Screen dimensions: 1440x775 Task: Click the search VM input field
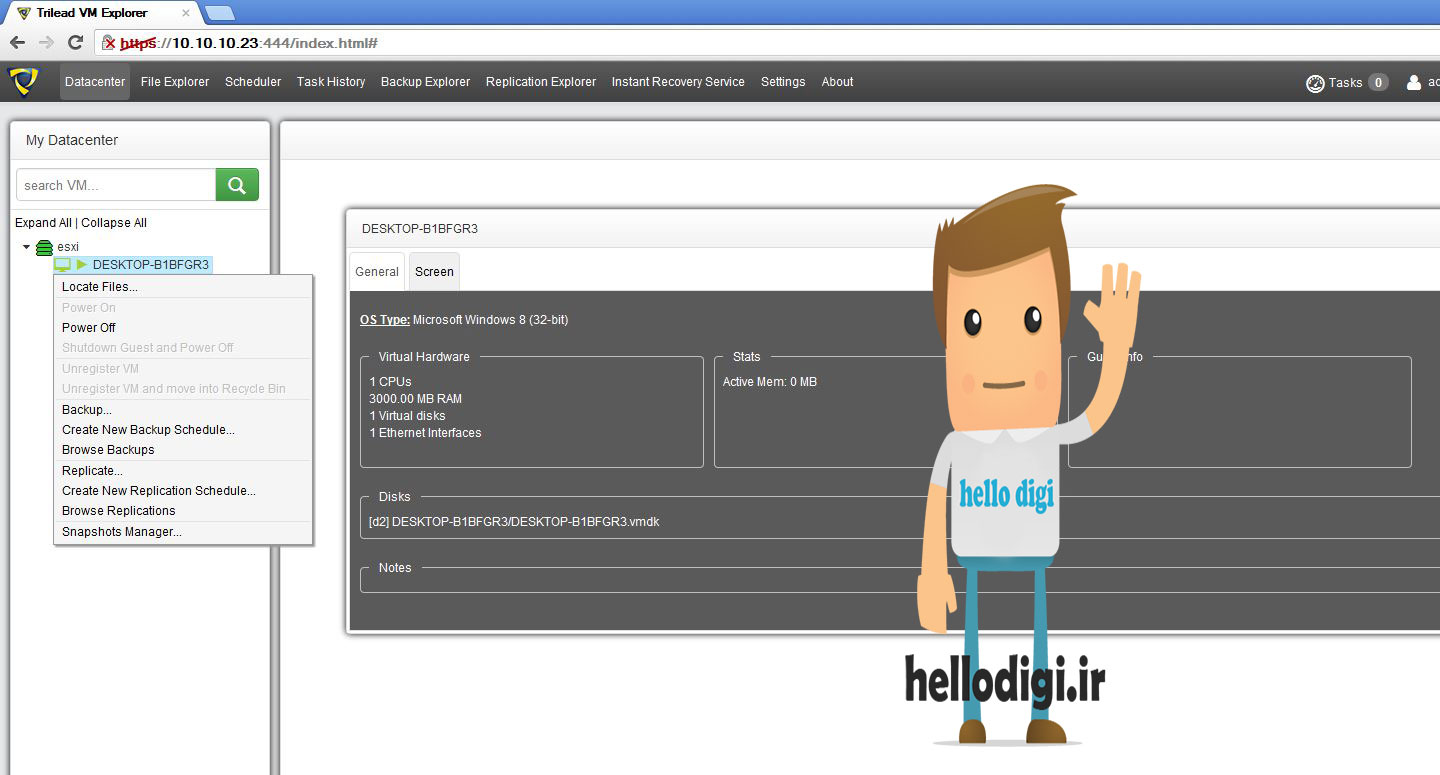tap(116, 185)
